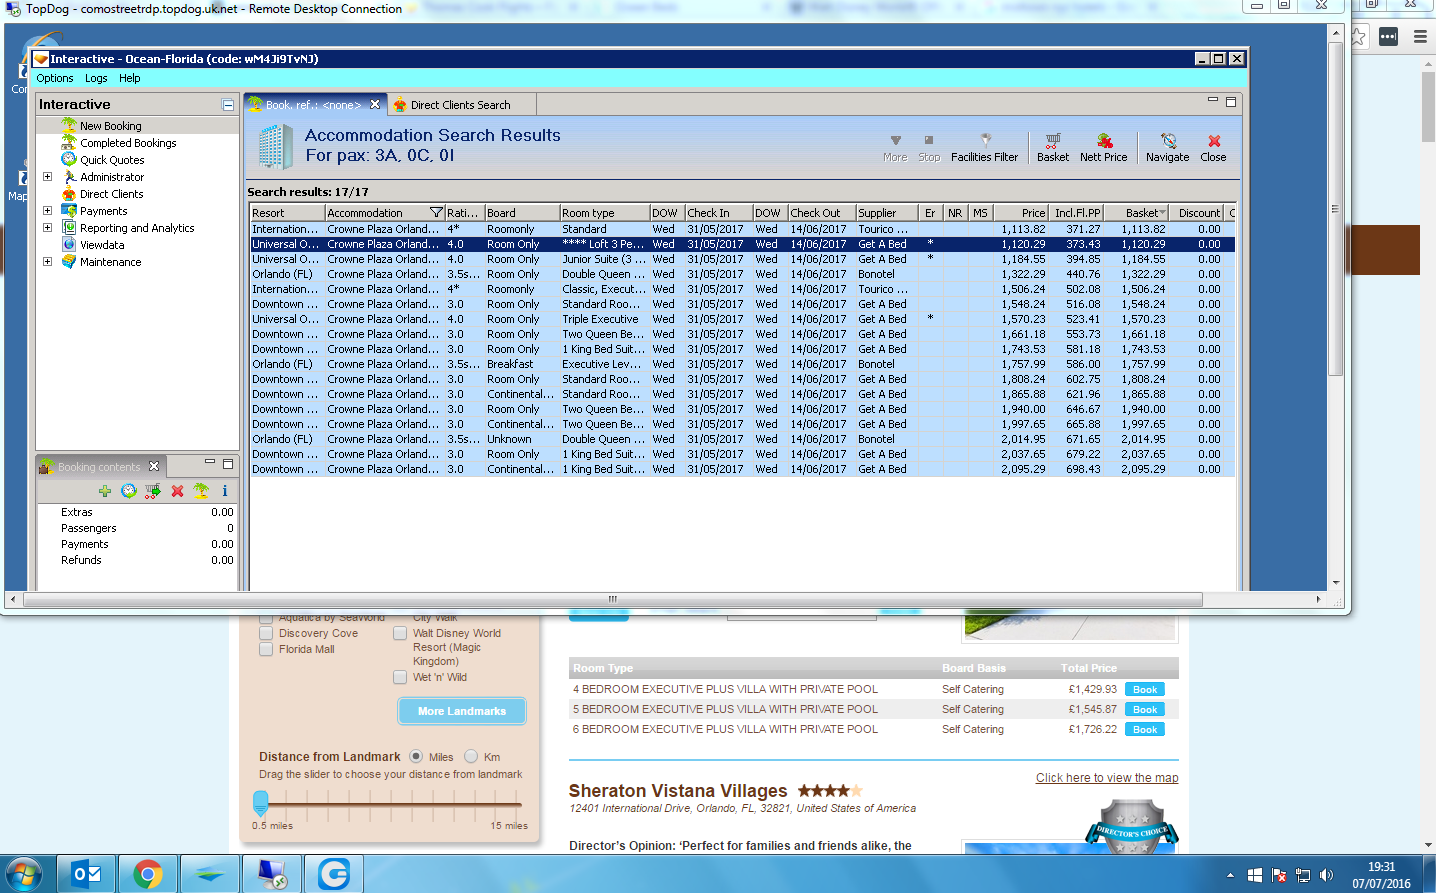Select the Book. ref. <none> tab

click(x=313, y=105)
